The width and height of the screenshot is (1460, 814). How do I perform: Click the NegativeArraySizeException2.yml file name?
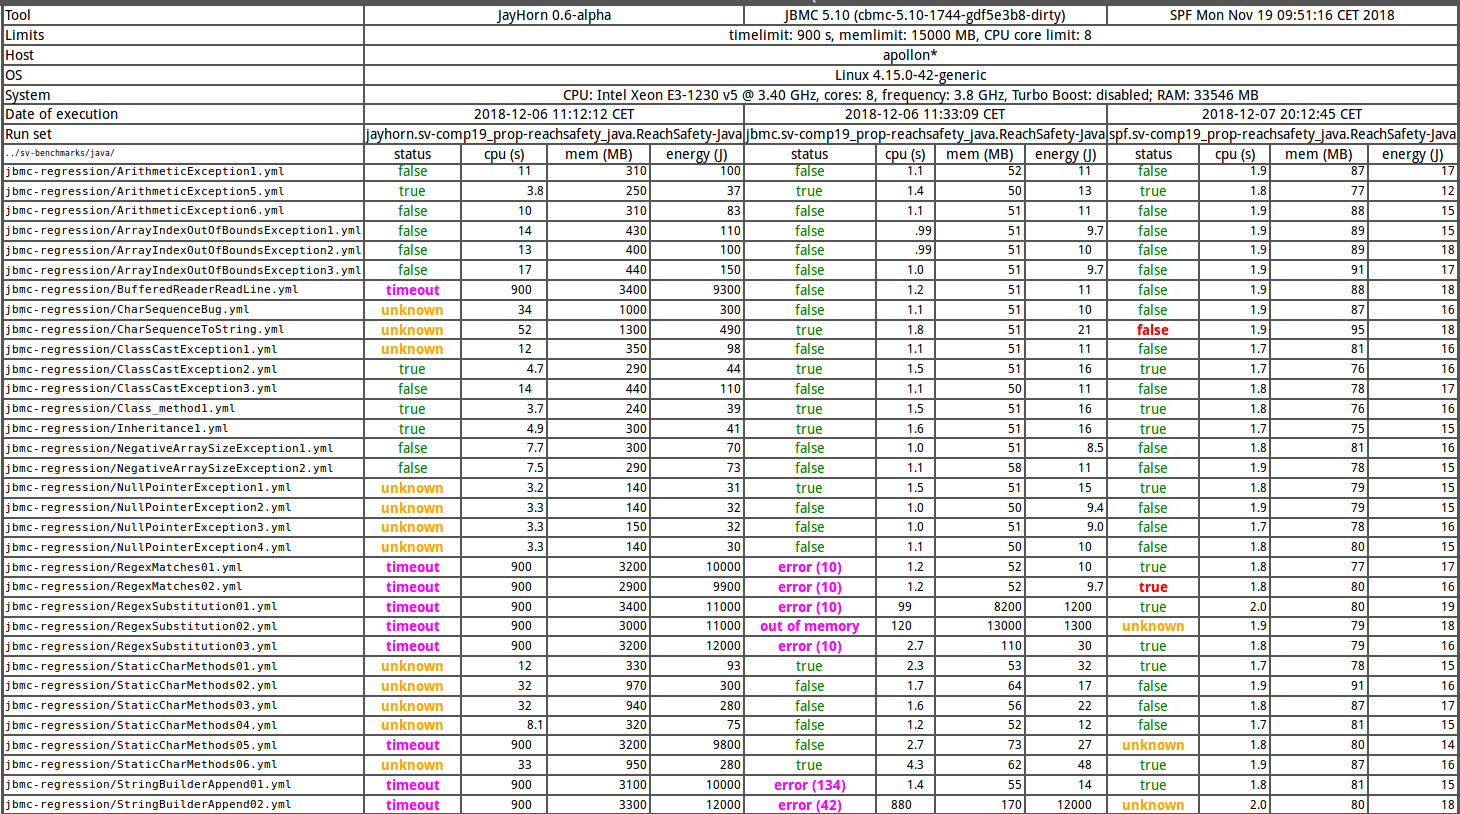169,468
